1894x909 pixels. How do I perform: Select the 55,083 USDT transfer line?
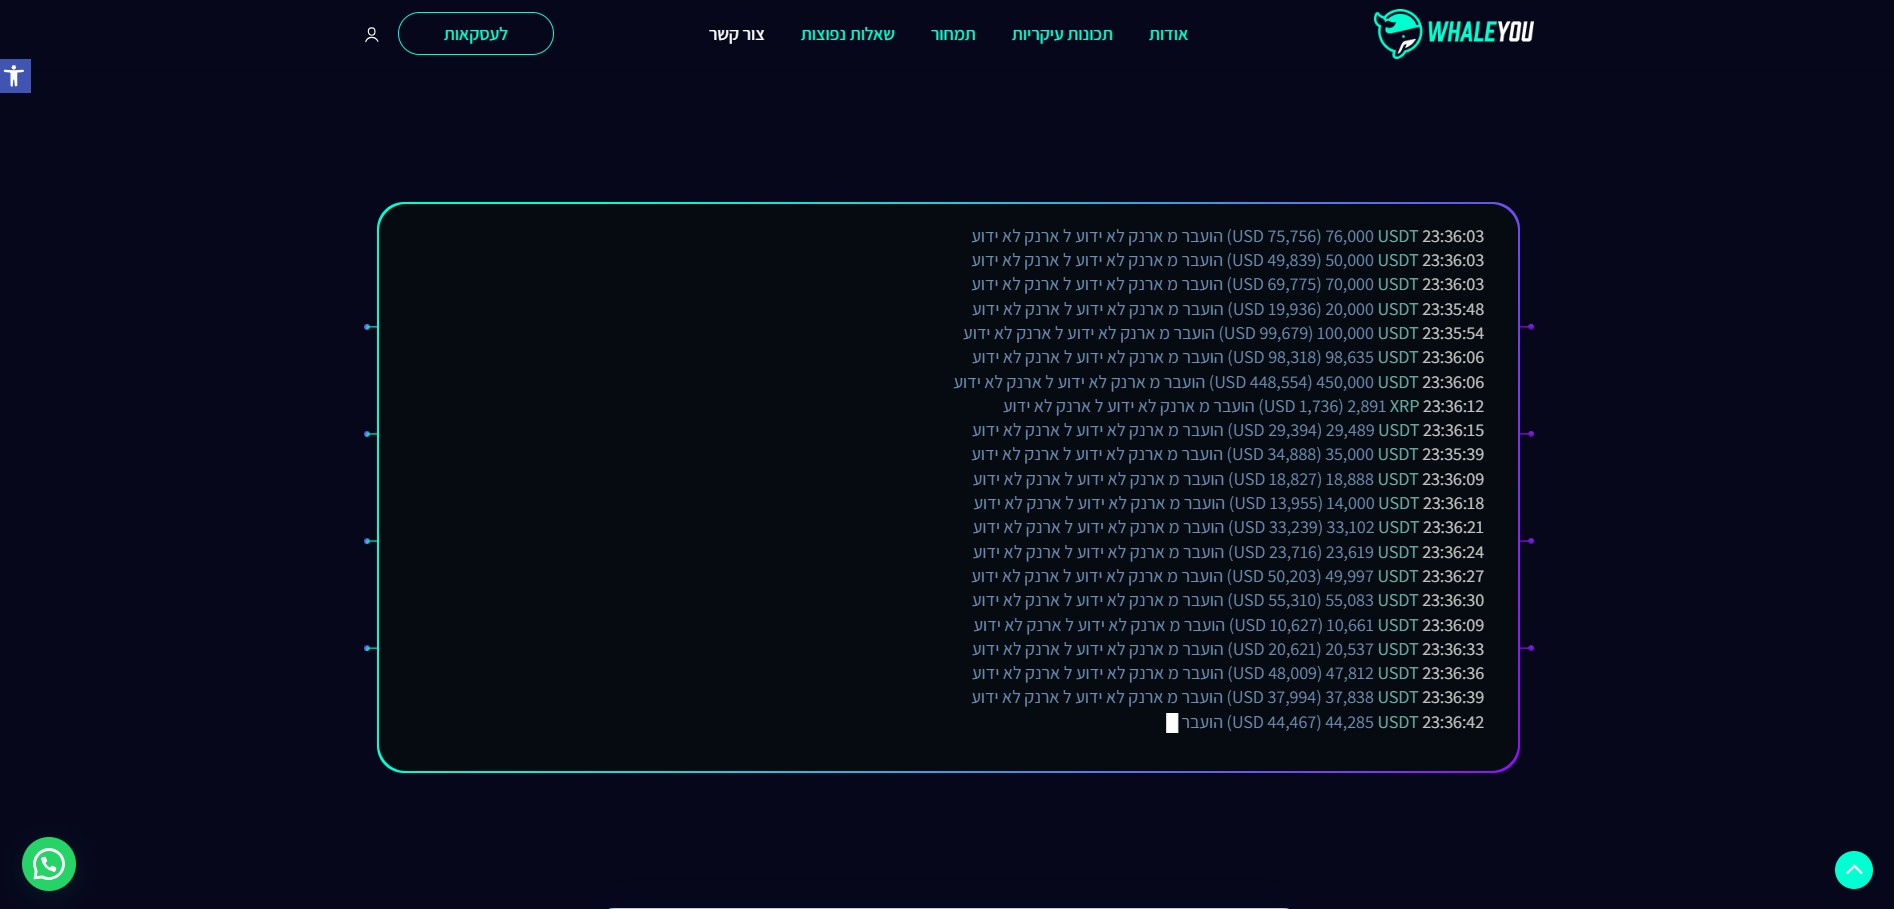[1228, 601]
